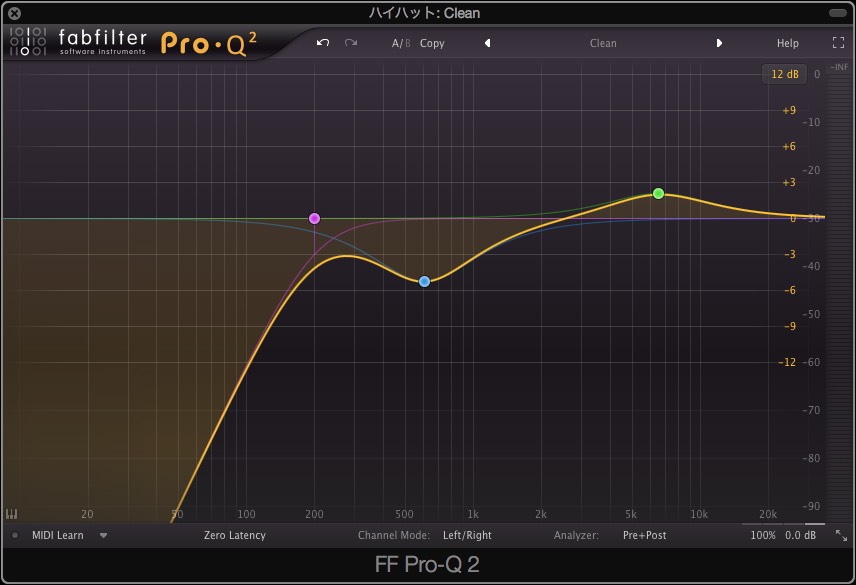
Task: Toggle the MIDI Learn indicator dot
Action: point(15,535)
